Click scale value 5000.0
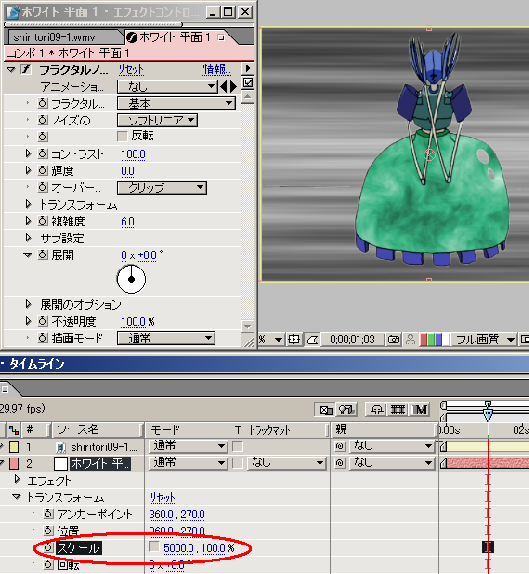 pos(178,548)
